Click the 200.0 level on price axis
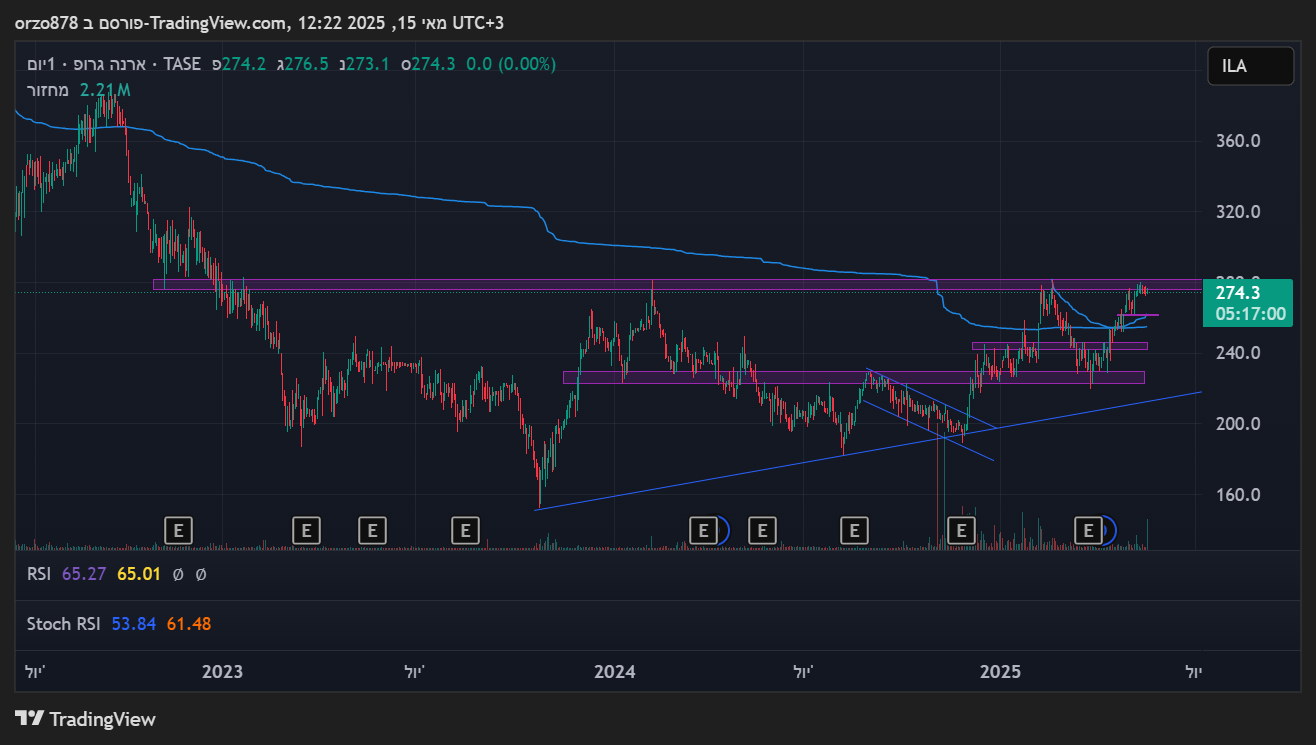Viewport: 1316px width, 745px height. [1237, 424]
